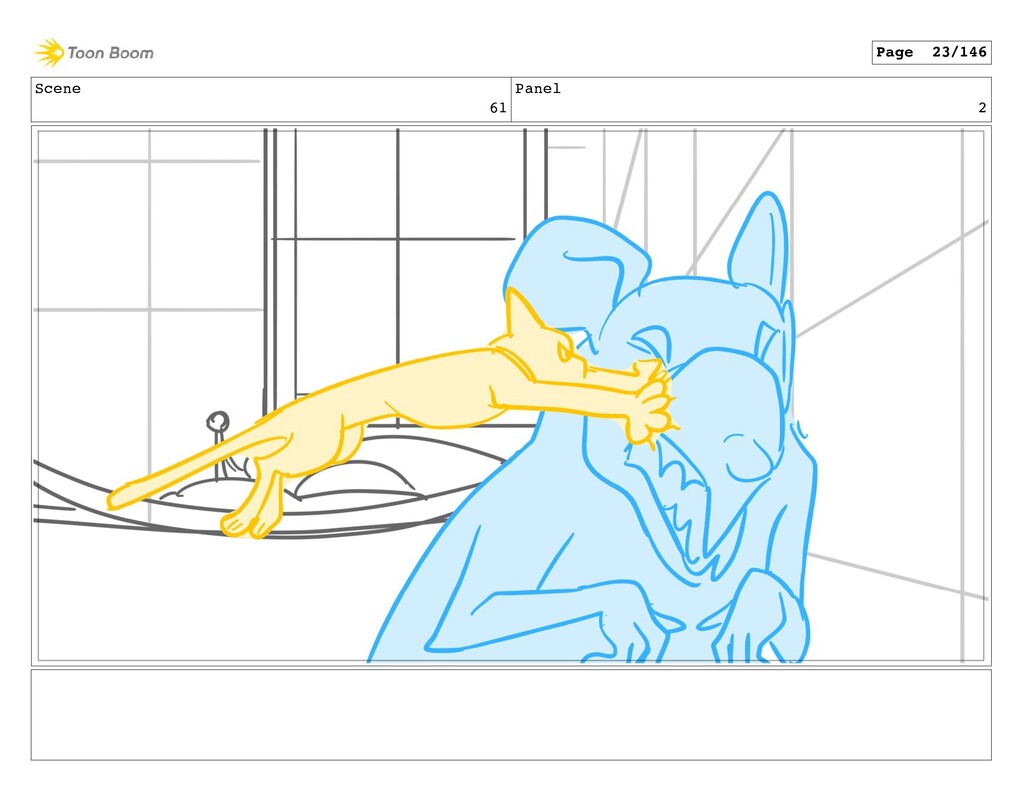Select the Panel label text
The height and width of the screenshot is (791, 1024).
(x=537, y=89)
